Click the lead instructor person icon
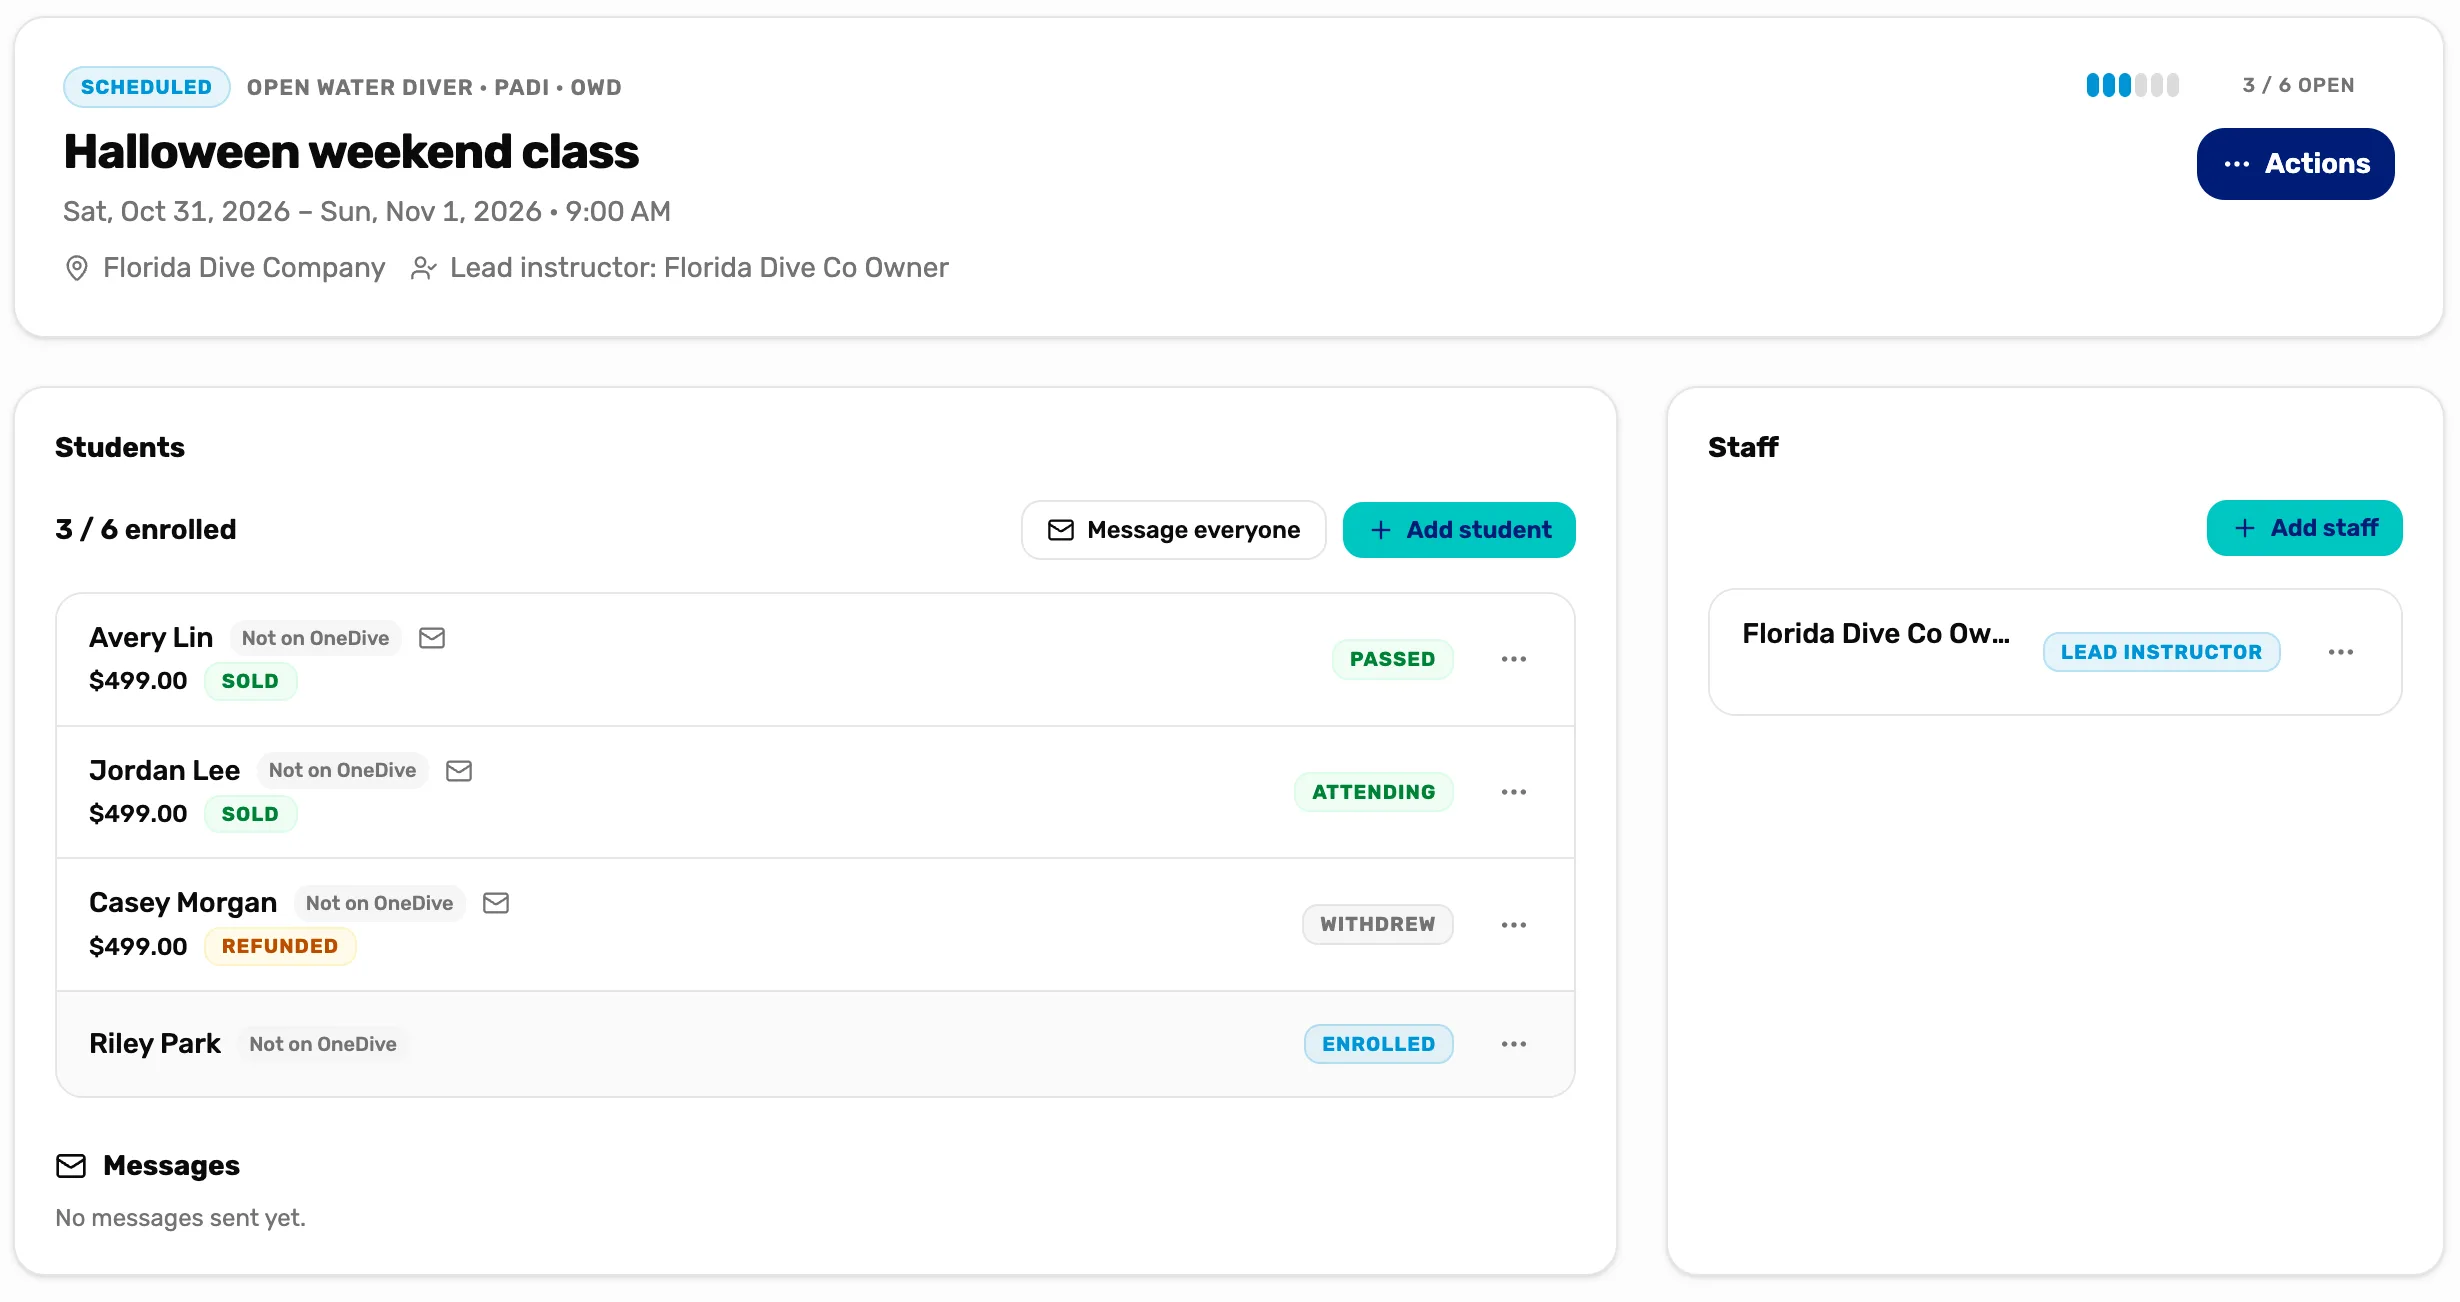2460x1302 pixels. tap(424, 268)
